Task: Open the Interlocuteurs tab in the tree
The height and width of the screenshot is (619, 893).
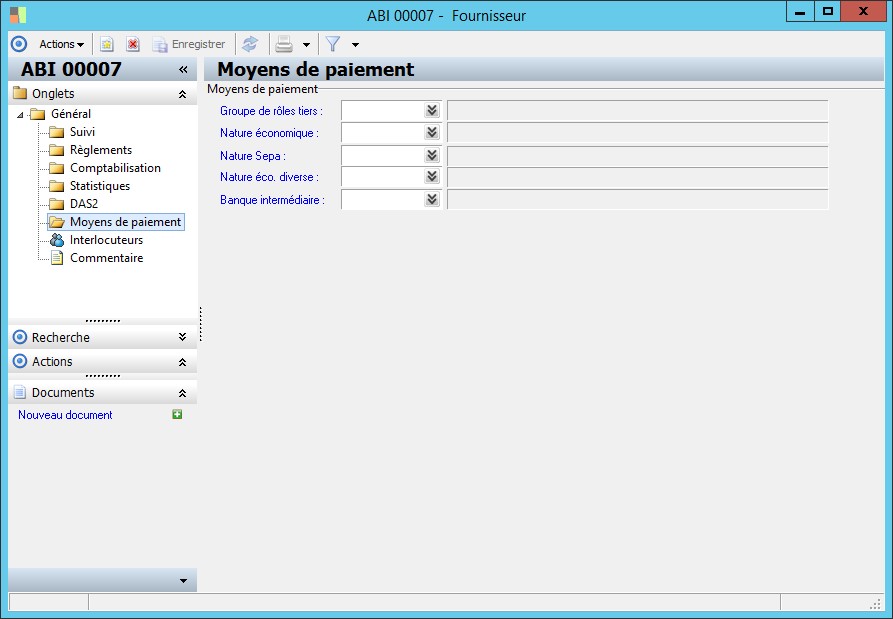Action: 106,240
